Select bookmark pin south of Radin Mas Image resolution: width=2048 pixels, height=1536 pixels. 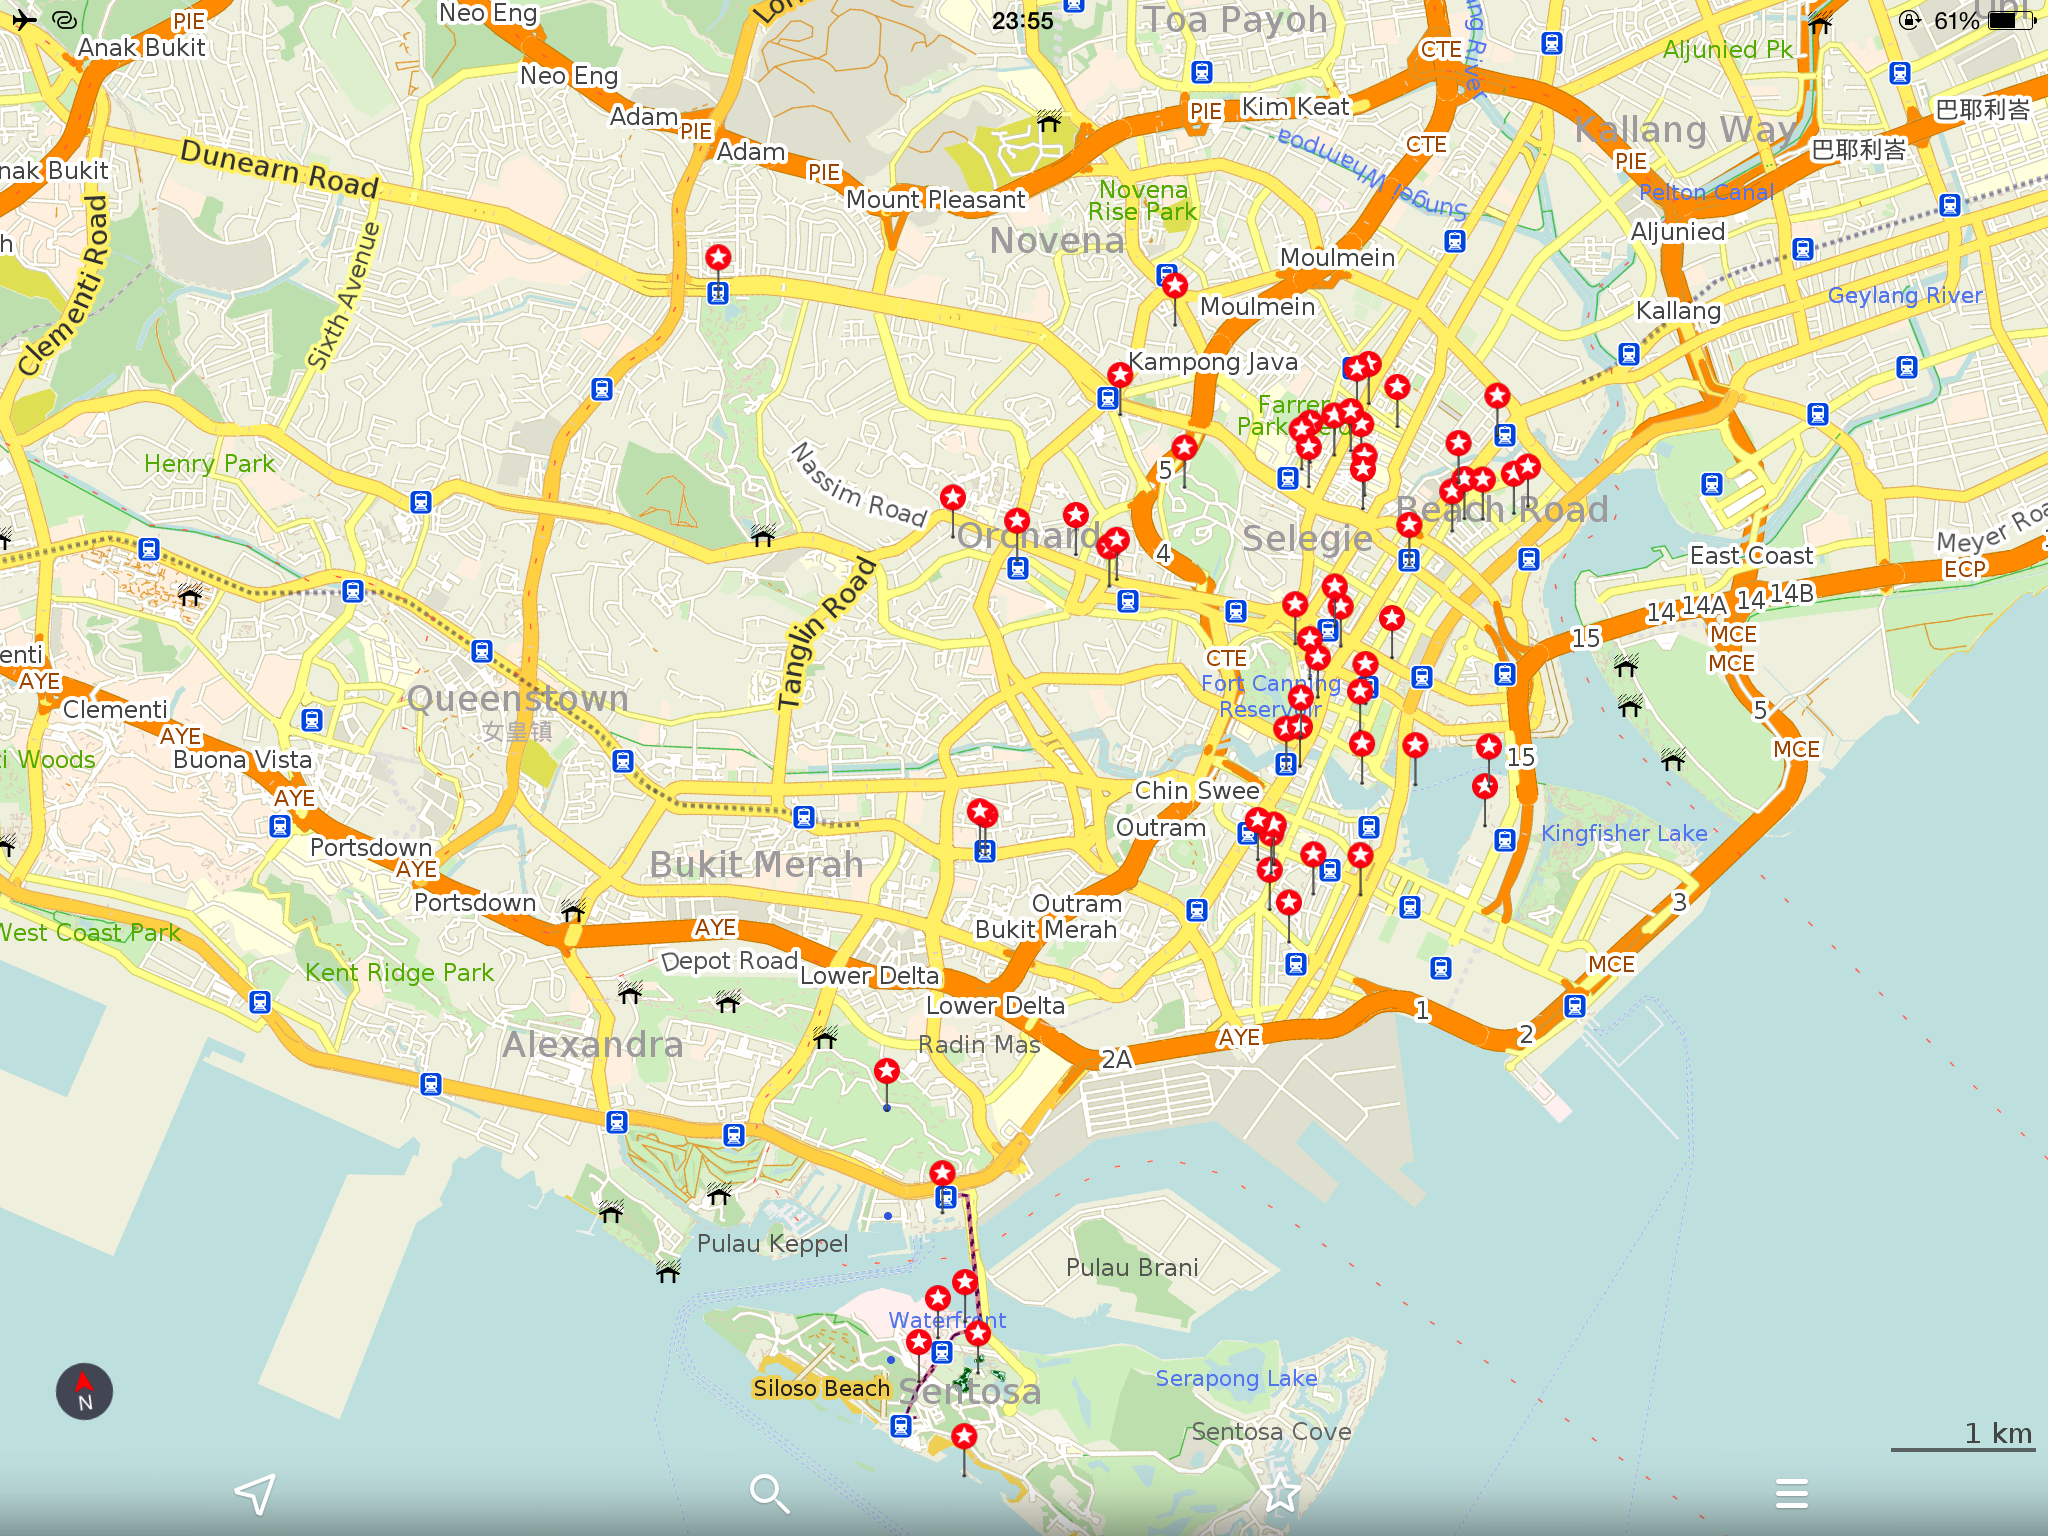point(887,1072)
